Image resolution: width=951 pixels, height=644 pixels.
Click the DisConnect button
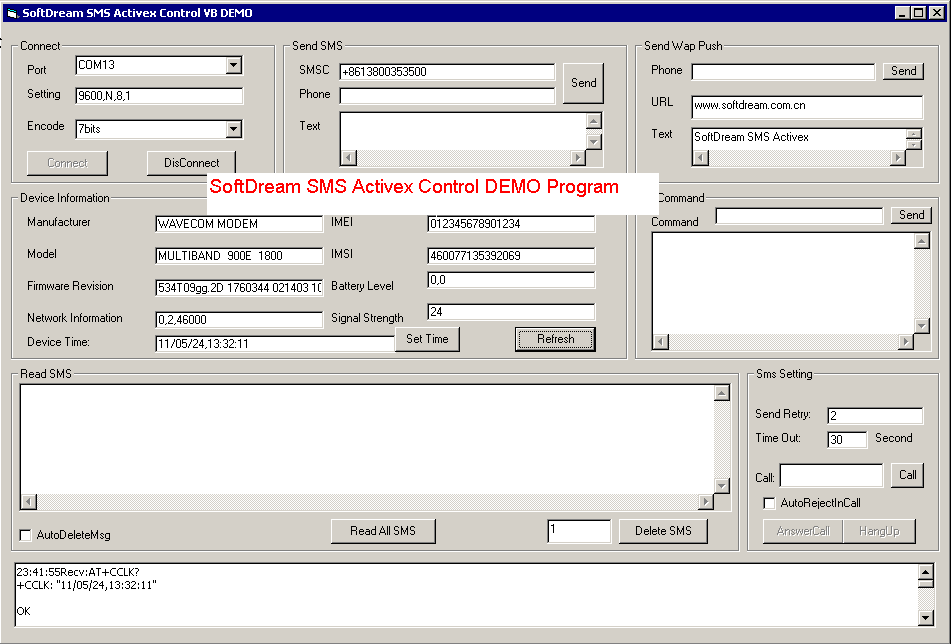192,163
